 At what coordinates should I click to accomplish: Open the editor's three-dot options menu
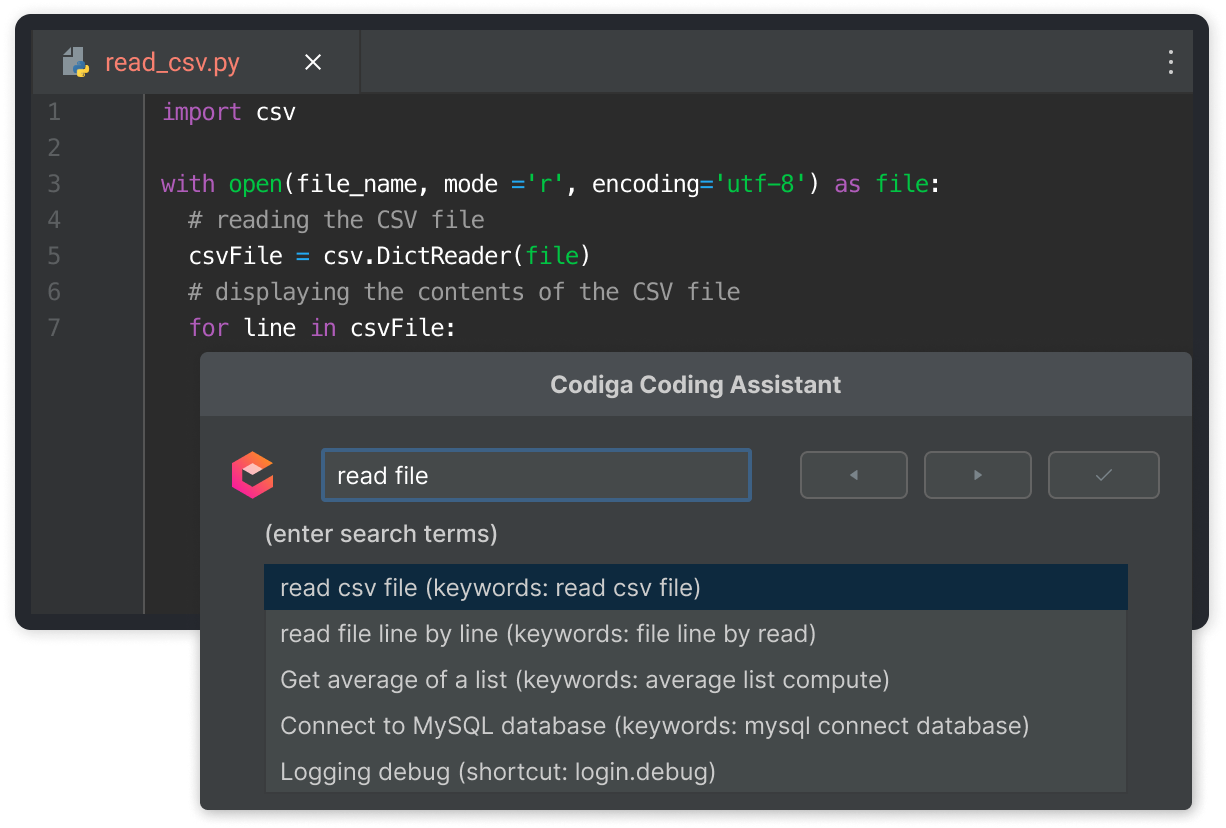pyautogui.click(x=1170, y=62)
